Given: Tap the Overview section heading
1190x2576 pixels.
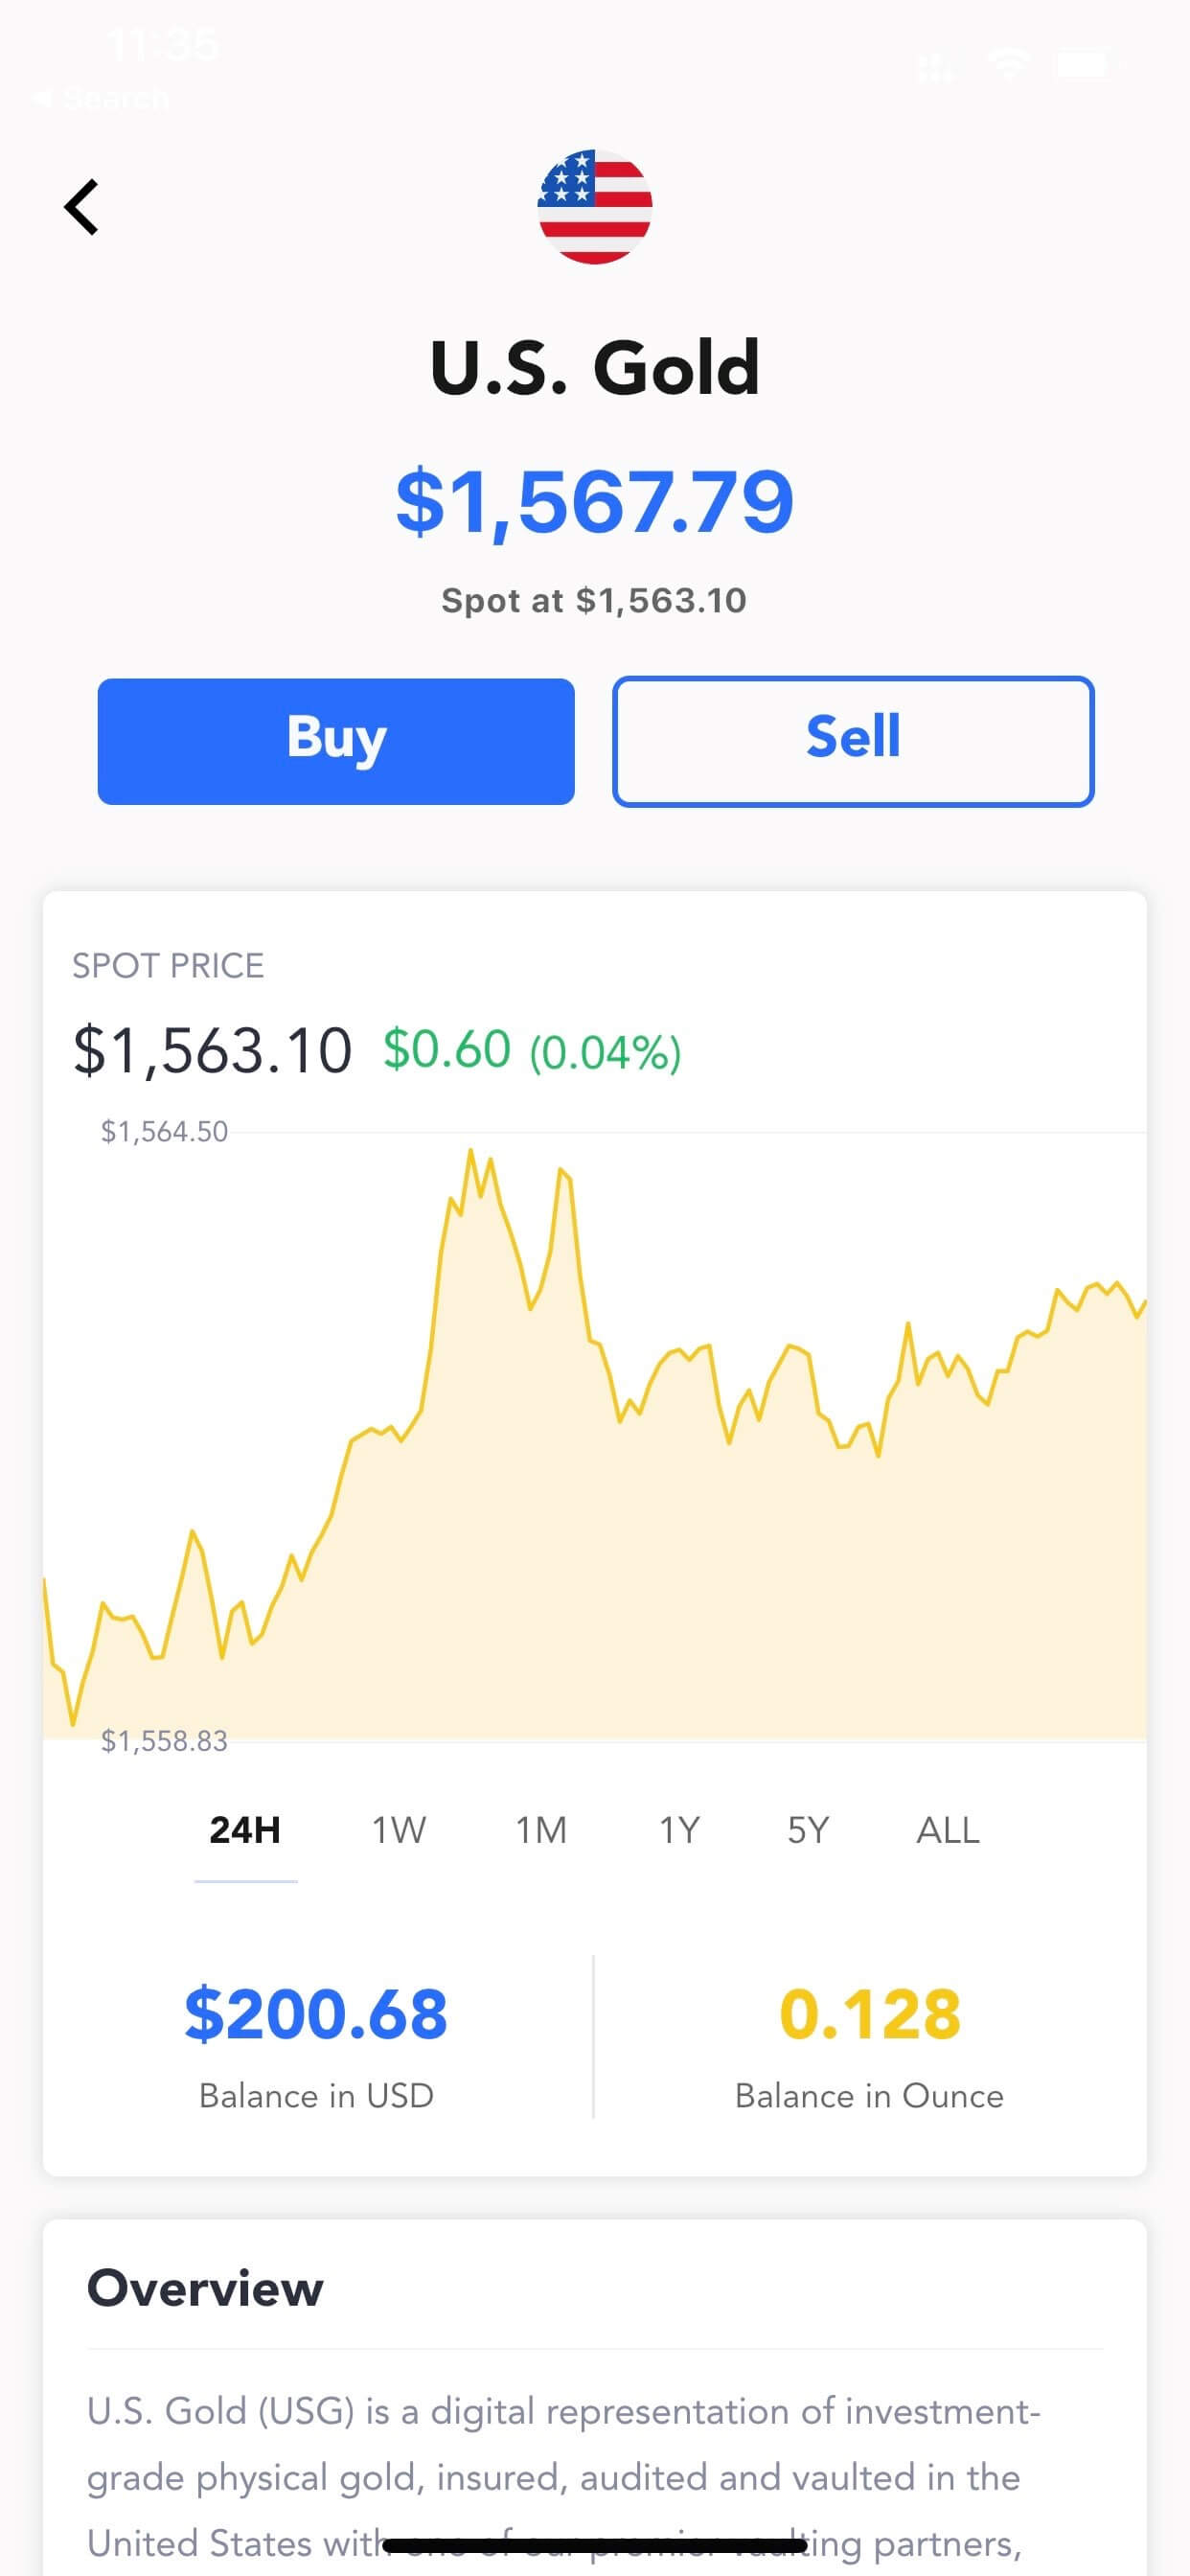Looking at the screenshot, I should [205, 2289].
